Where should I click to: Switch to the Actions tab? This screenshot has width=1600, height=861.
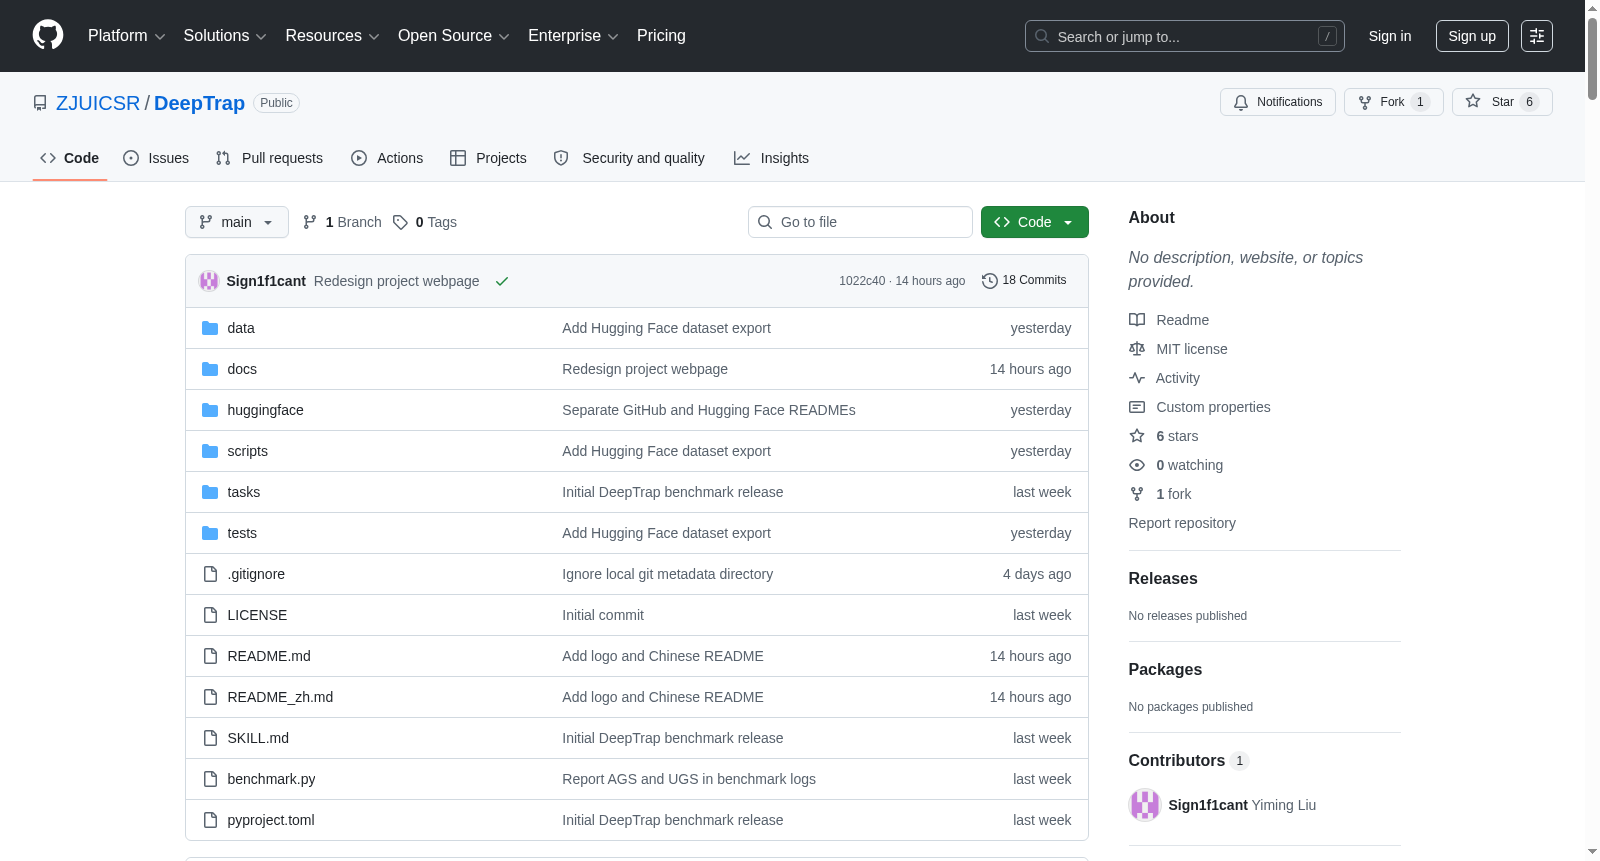click(x=387, y=158)
